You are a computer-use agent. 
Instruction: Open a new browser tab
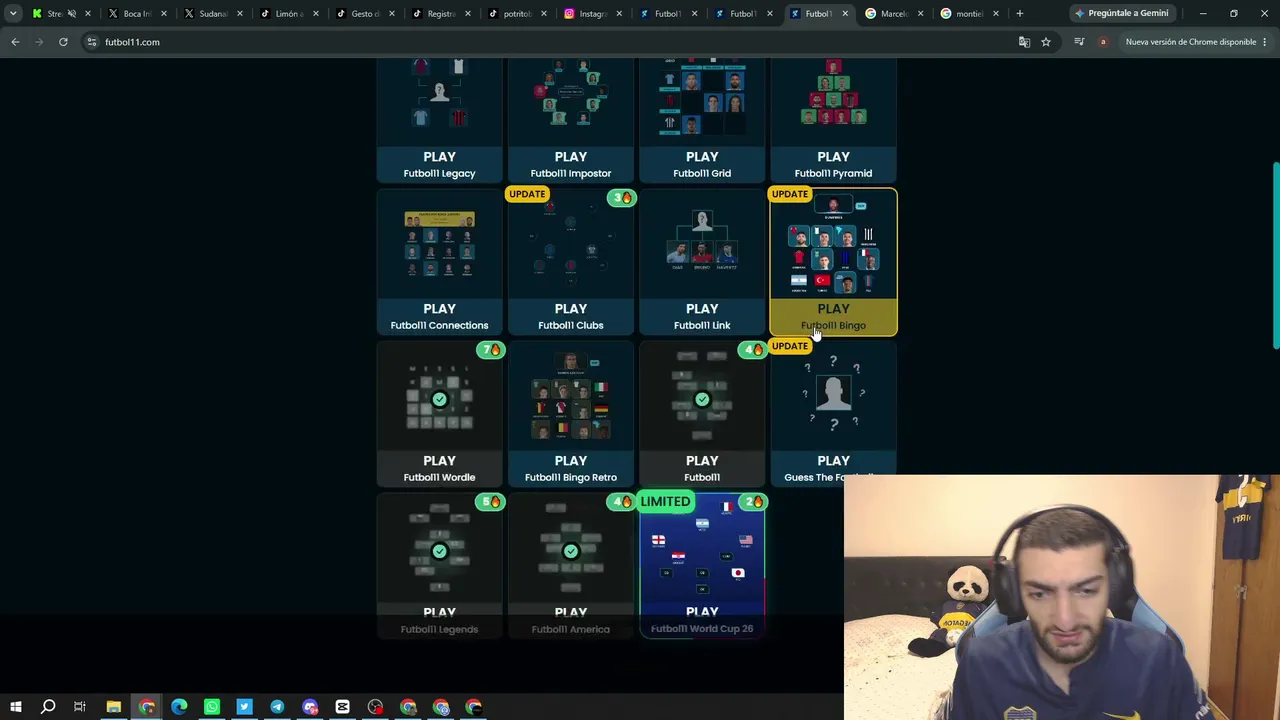pos(1020,14)
